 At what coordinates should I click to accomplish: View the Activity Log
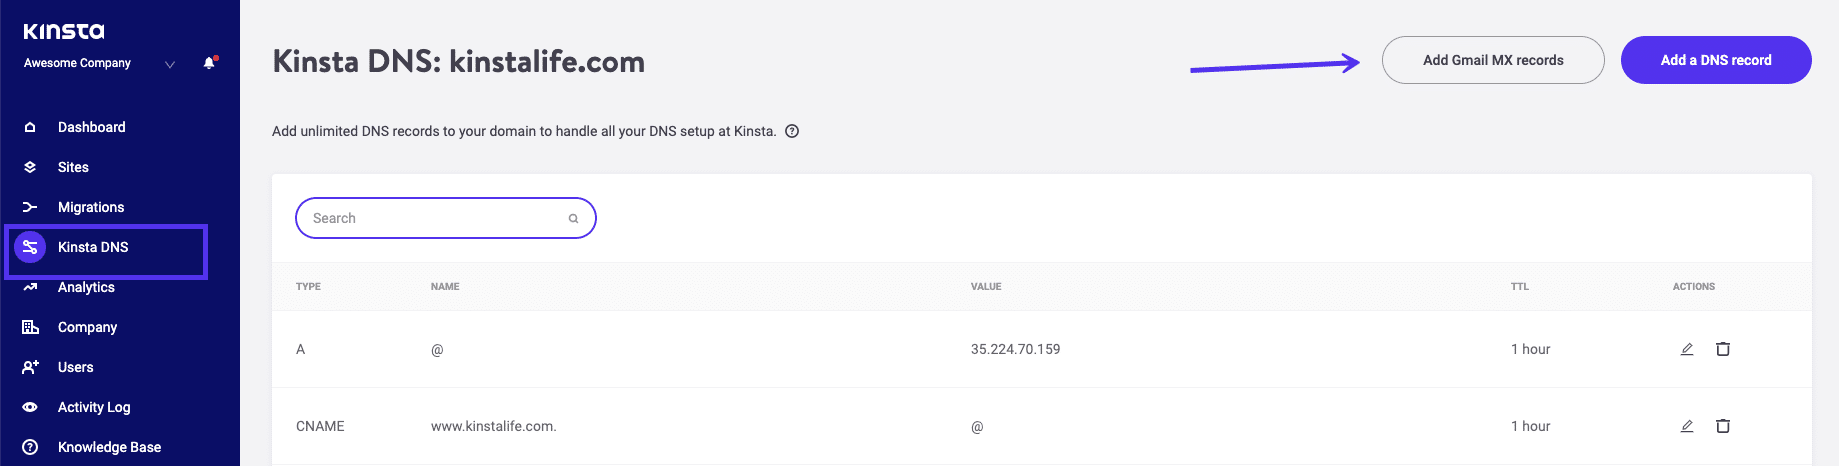(94, 407)
